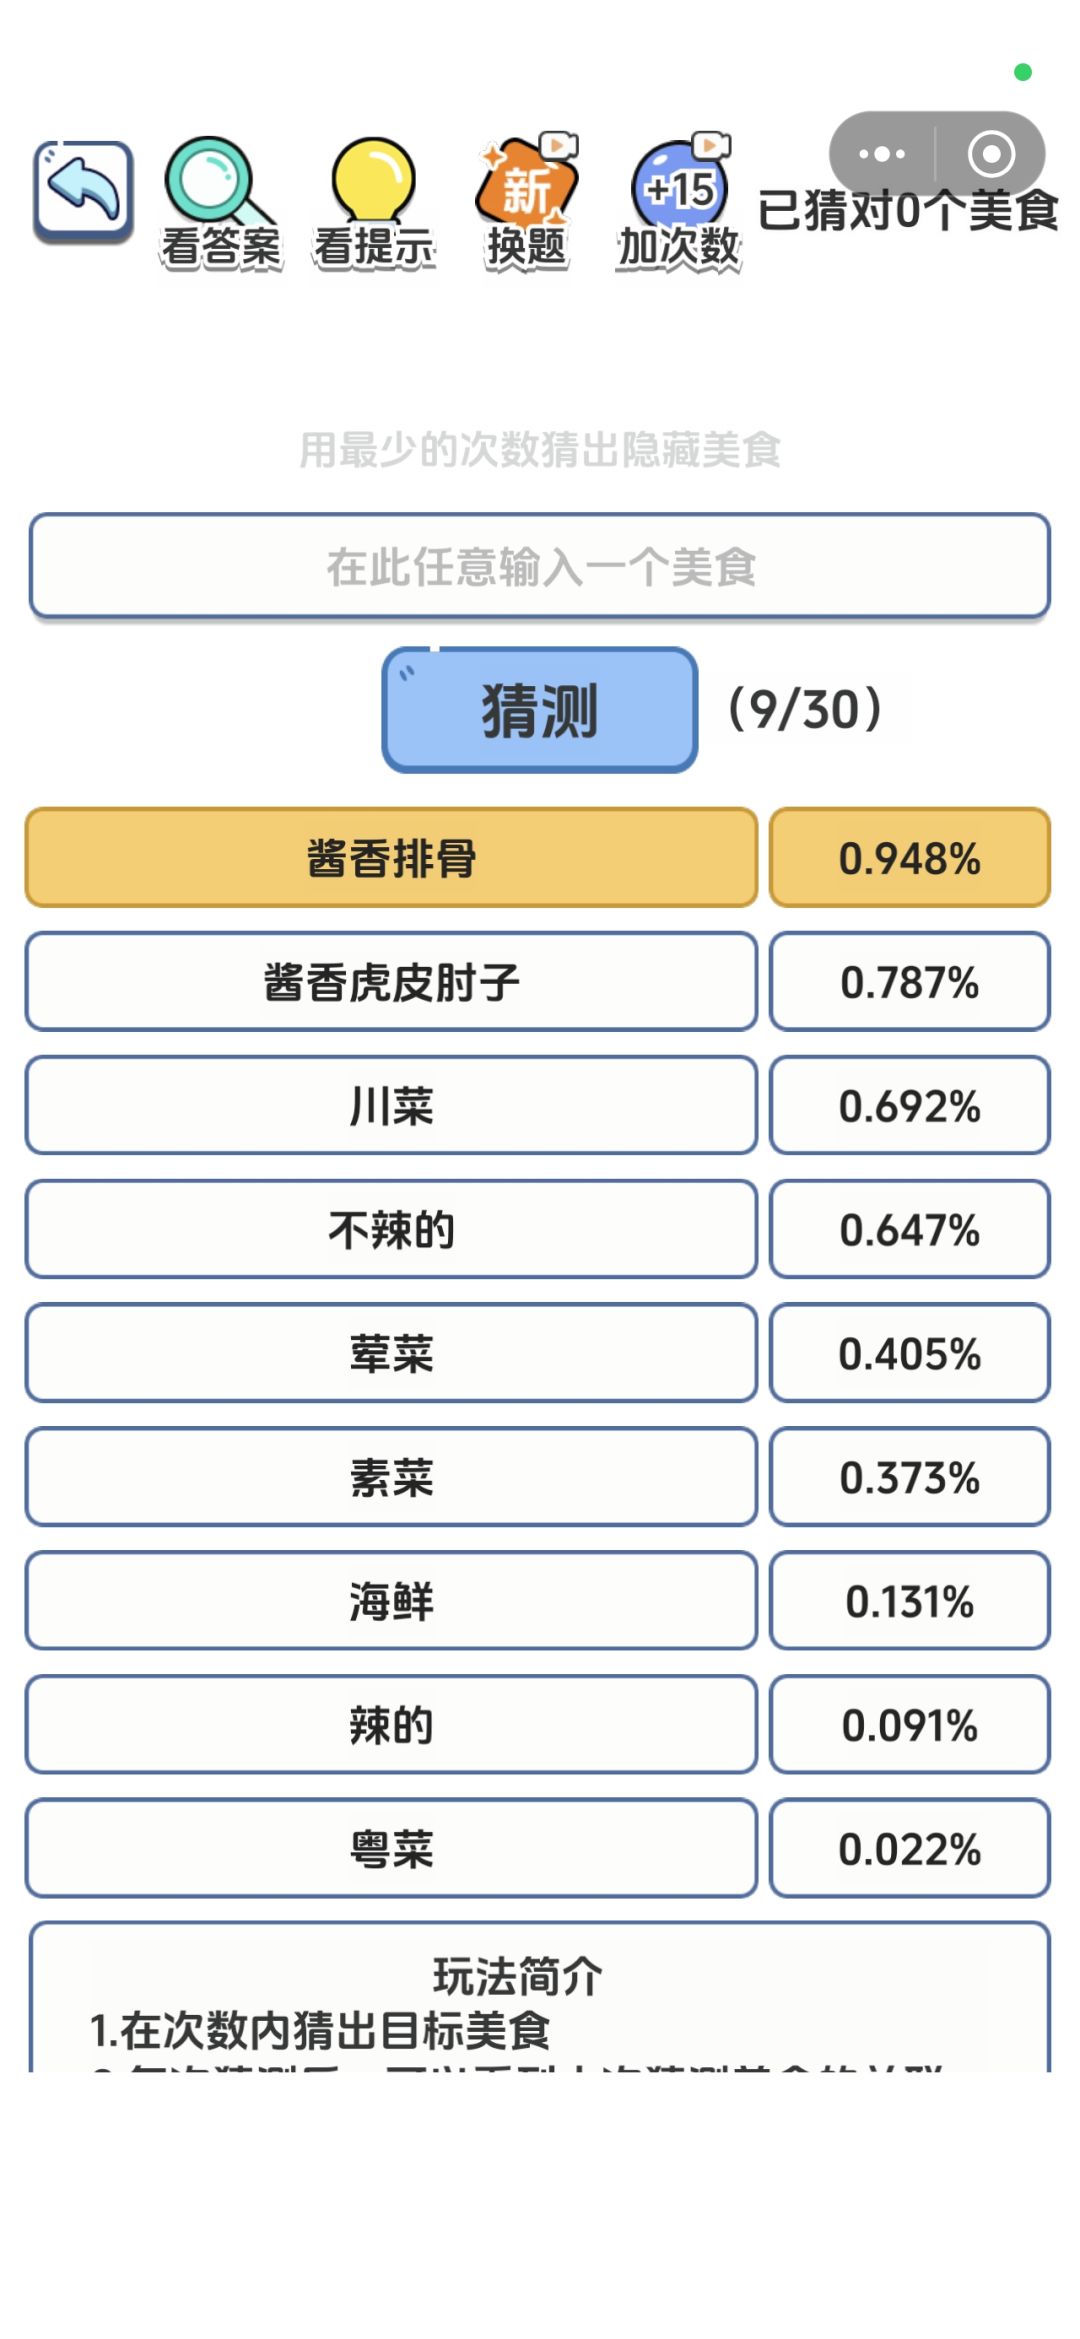Click the 猜测 guess button
Image resolution: width=1080 pixels, height=2339 pixels.
[540, 710]
